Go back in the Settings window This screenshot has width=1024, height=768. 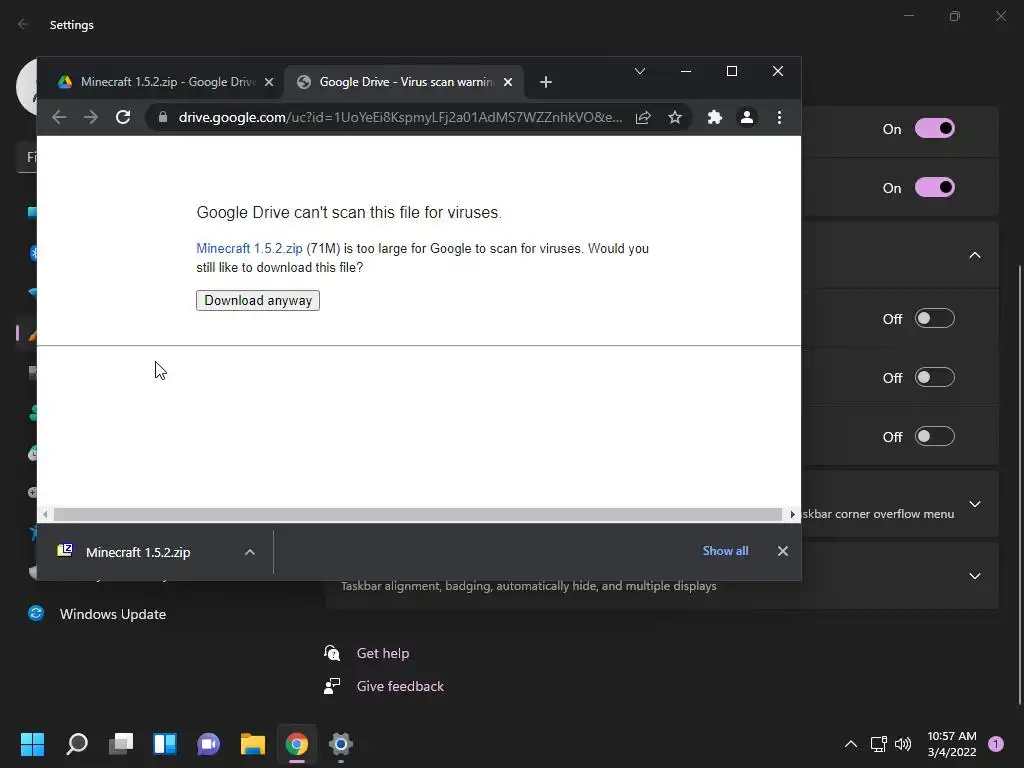click(24, 25)
